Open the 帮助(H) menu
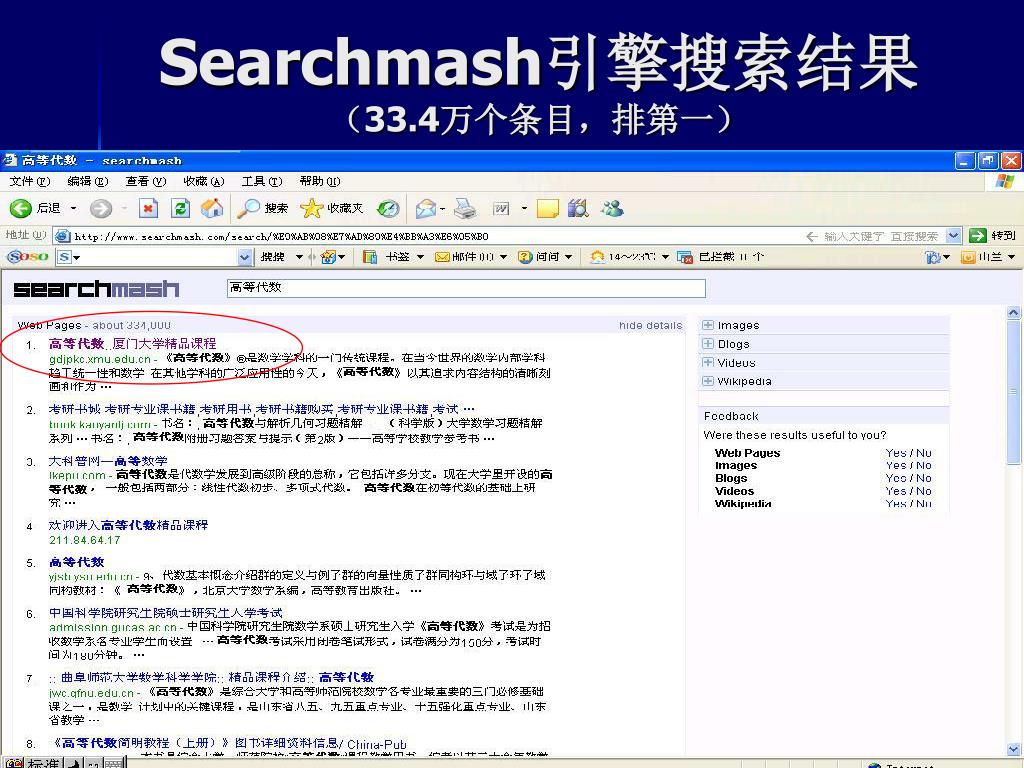 tap(319, 181)
